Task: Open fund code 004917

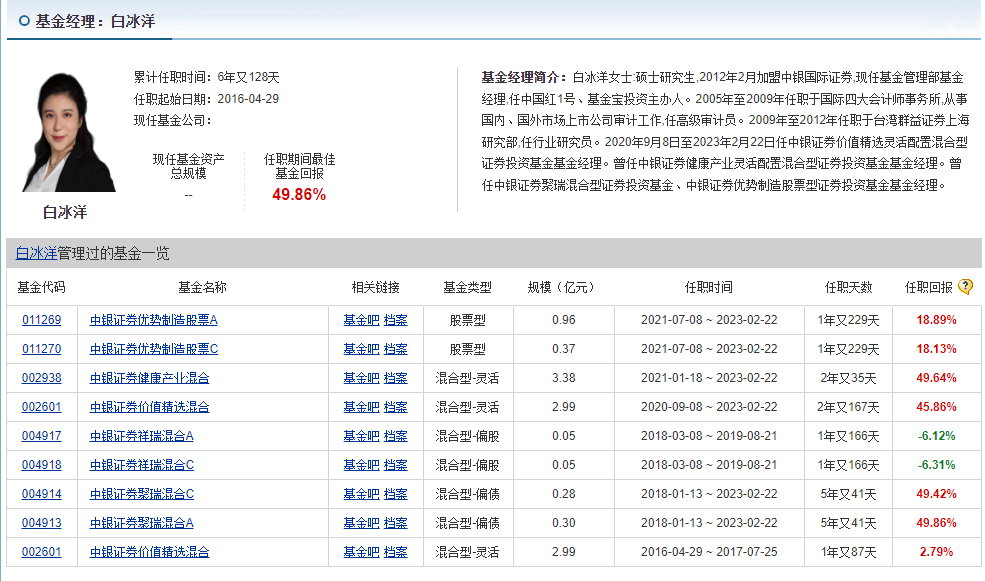Action: click(x=42, y=436)
